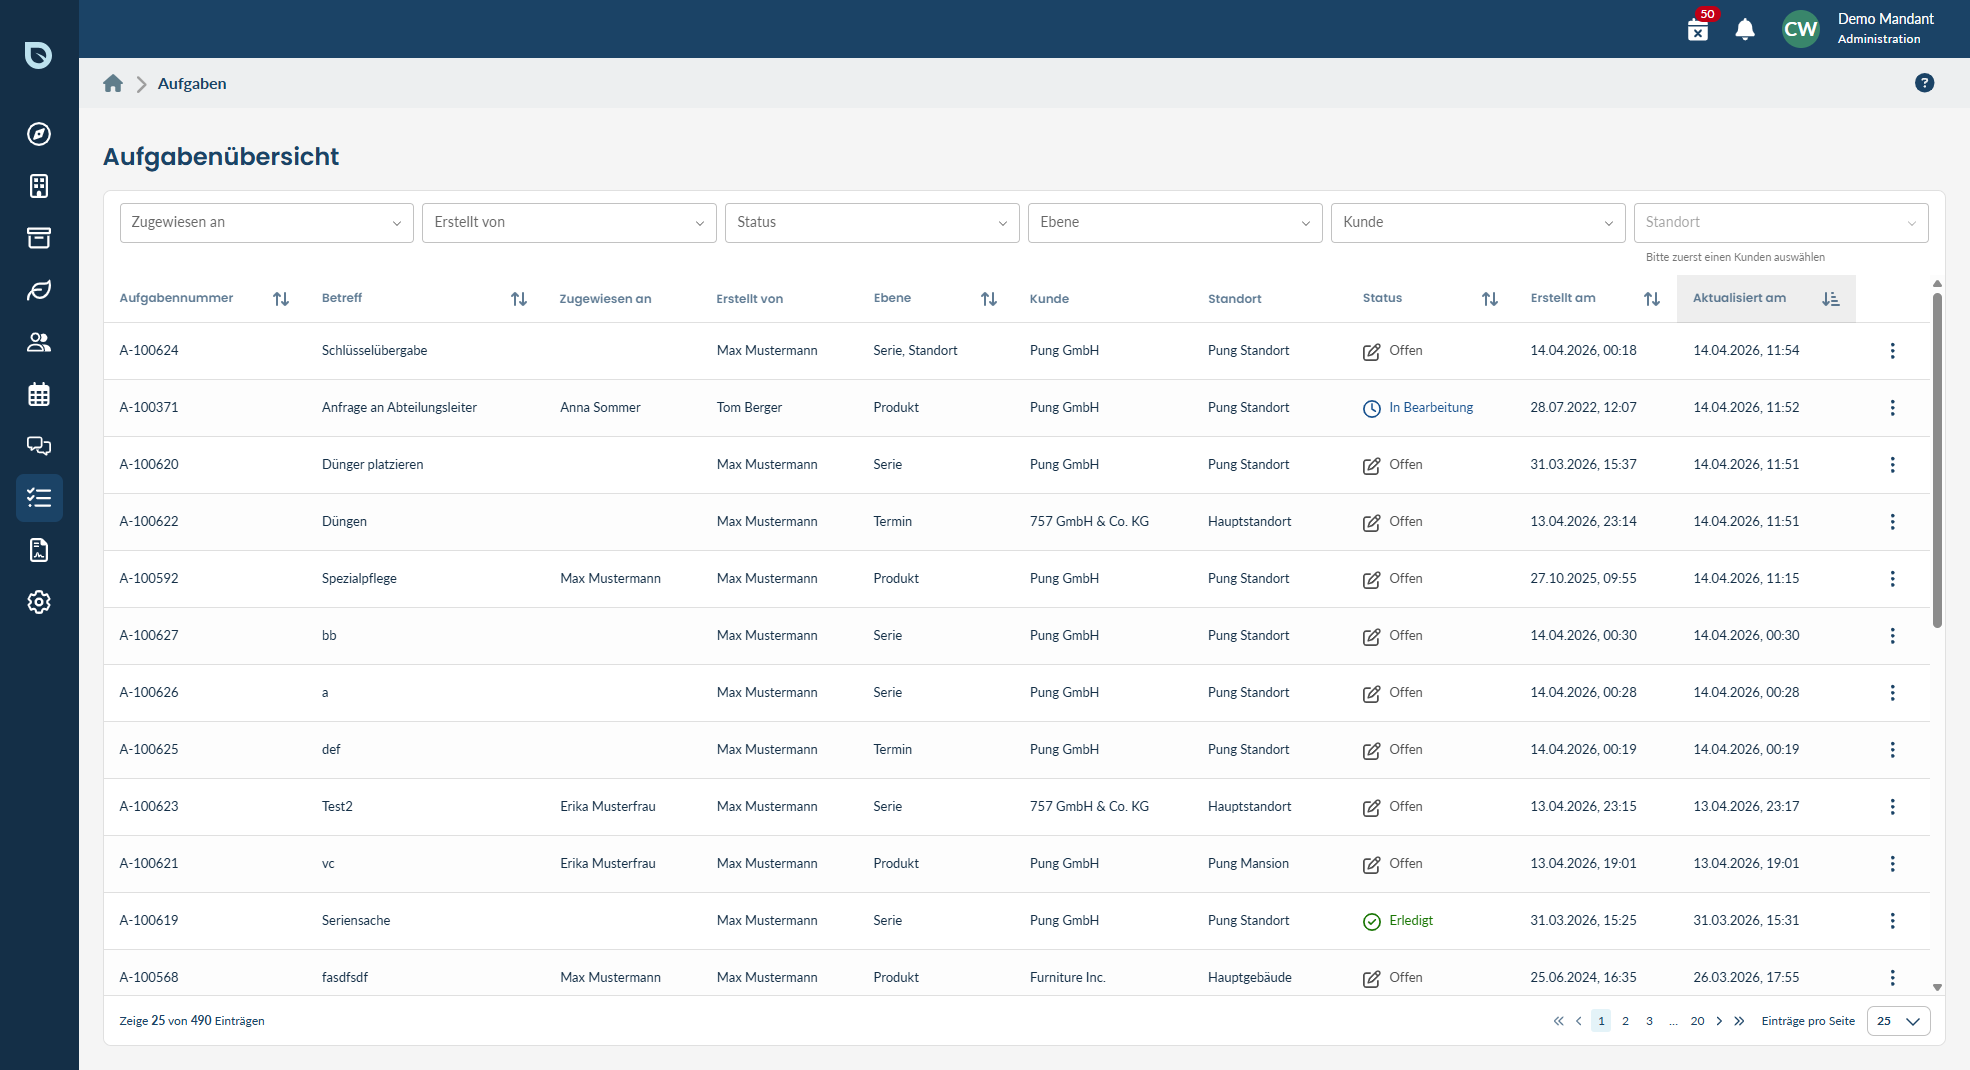
Task: Click the table's vertical scrollbar
Action: 1937,460
